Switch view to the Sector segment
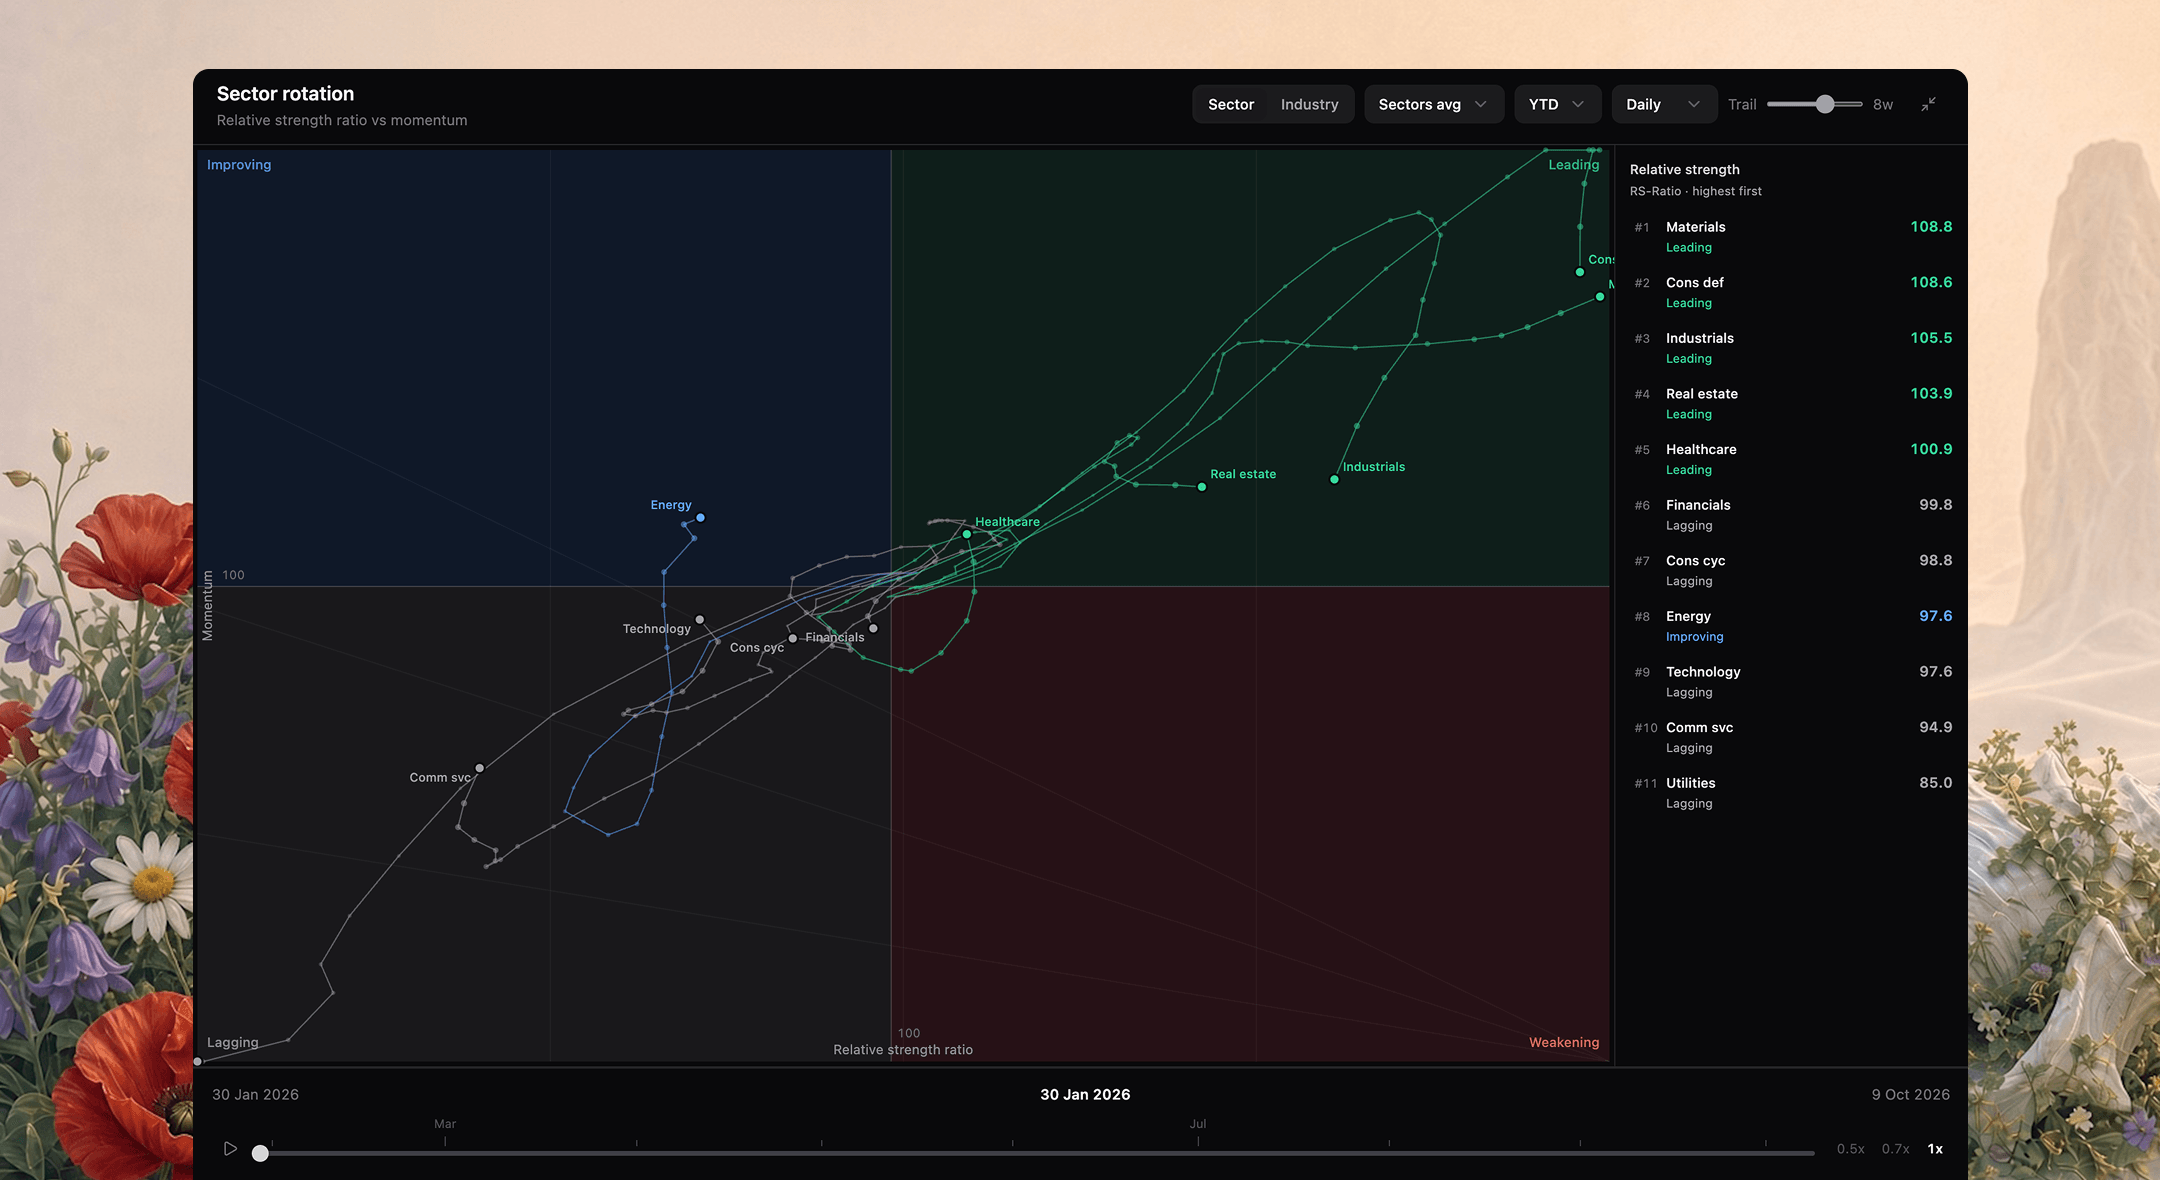Viewport: 2160px width, 1180px height. (1230, 104)
